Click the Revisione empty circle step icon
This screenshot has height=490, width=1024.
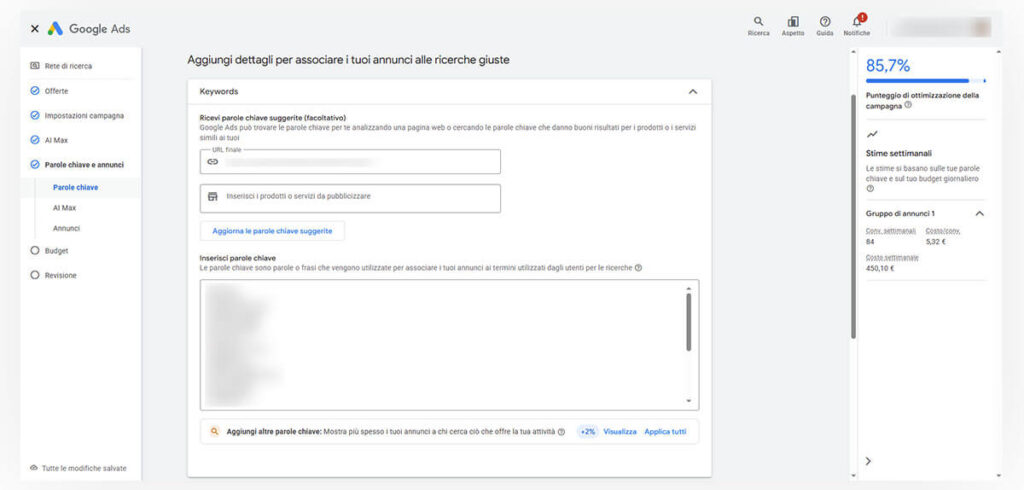tap(35, 276)
